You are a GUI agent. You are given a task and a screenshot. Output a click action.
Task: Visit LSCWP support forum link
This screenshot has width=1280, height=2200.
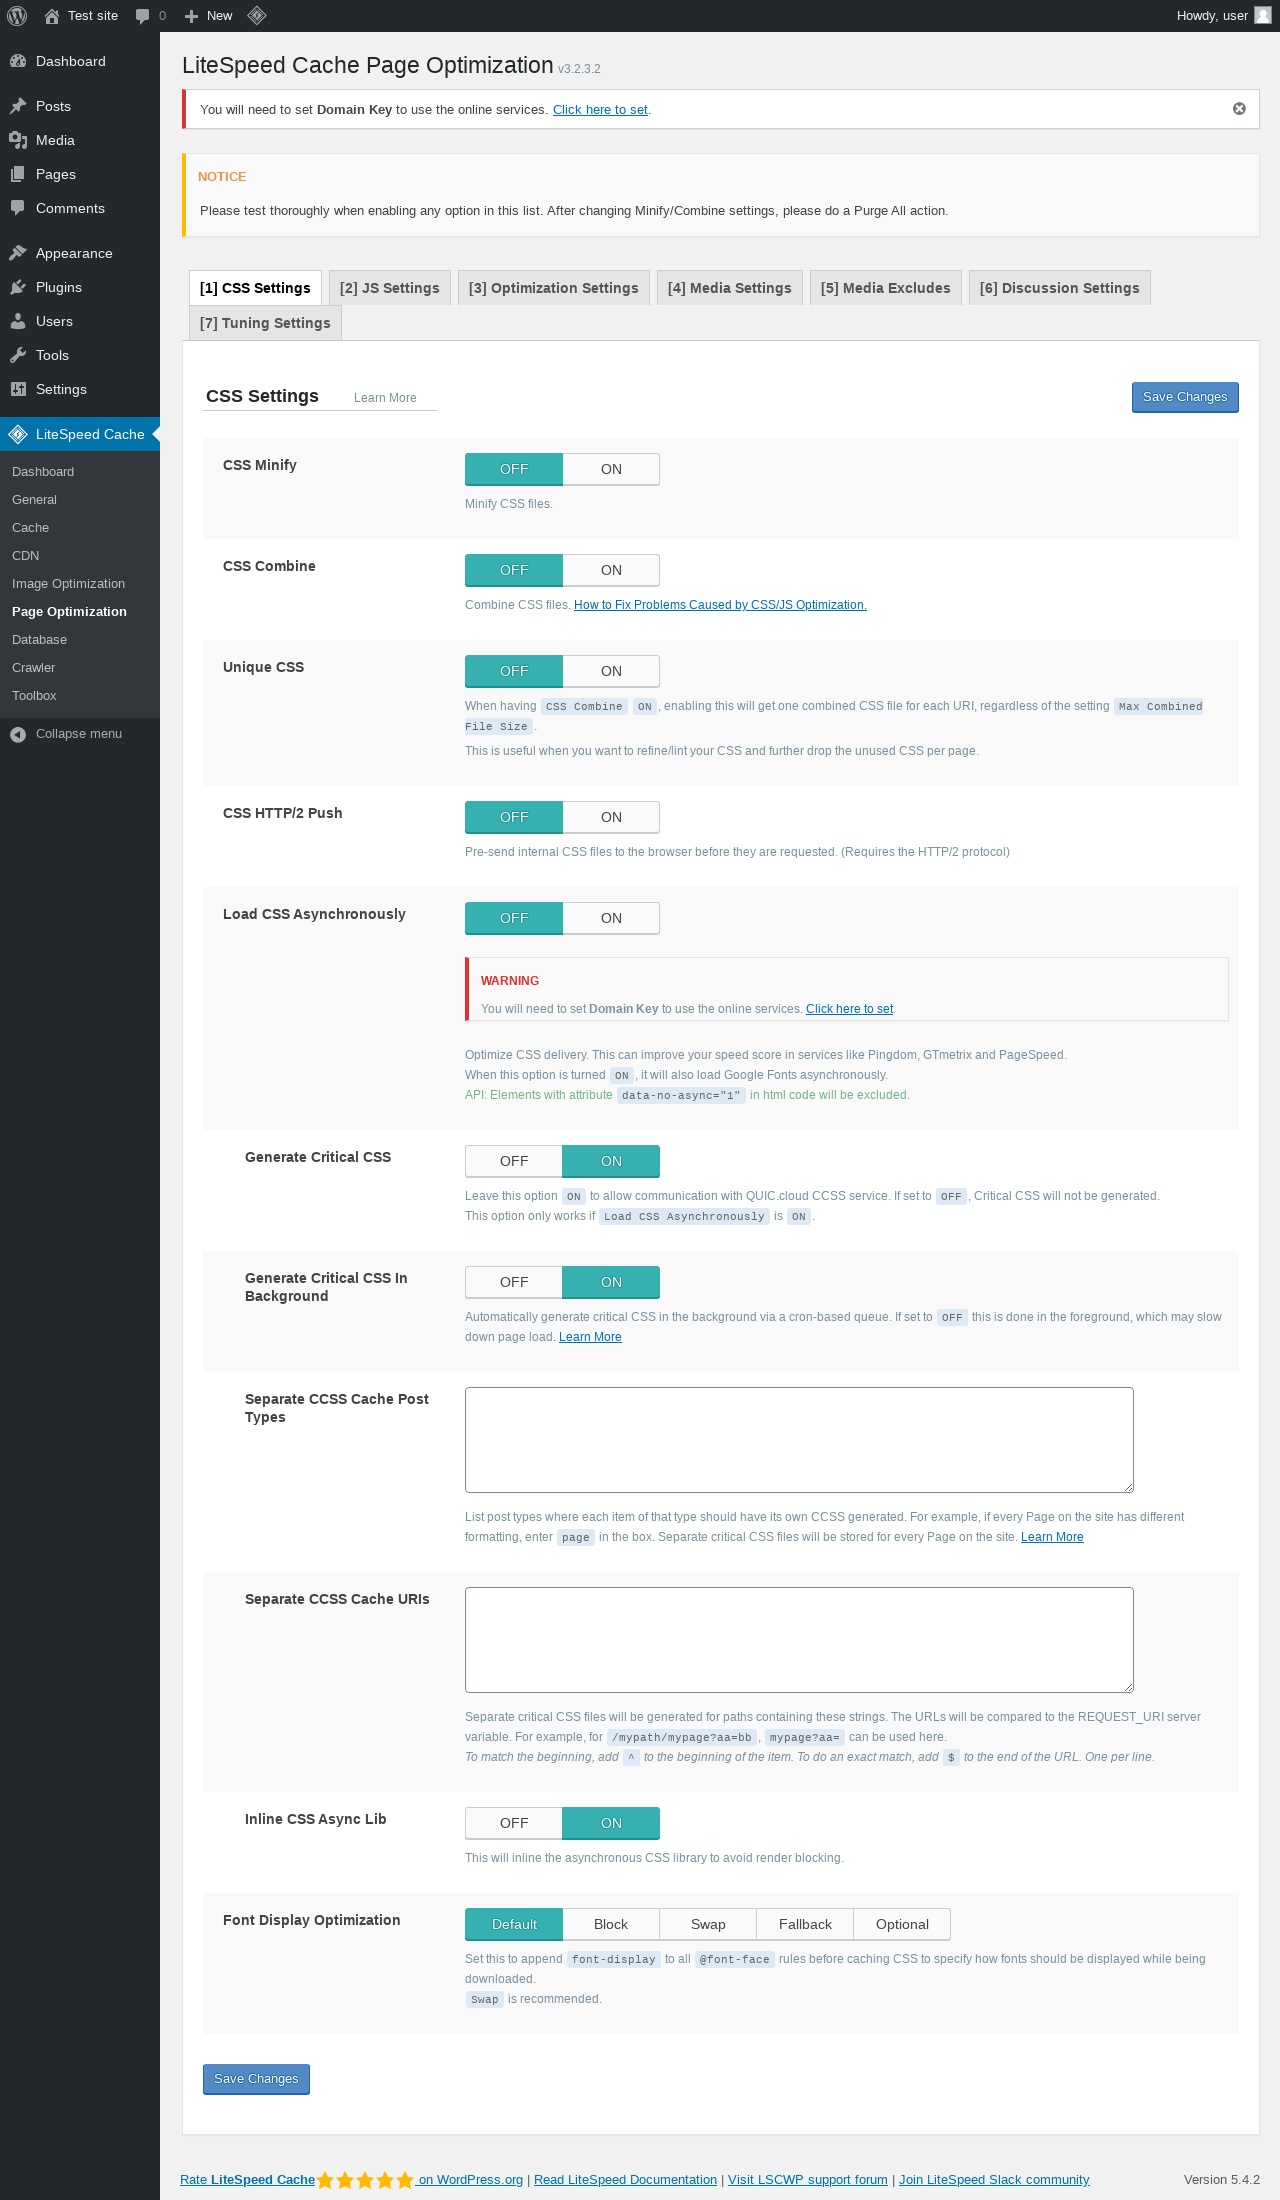tap(808, 2180)
